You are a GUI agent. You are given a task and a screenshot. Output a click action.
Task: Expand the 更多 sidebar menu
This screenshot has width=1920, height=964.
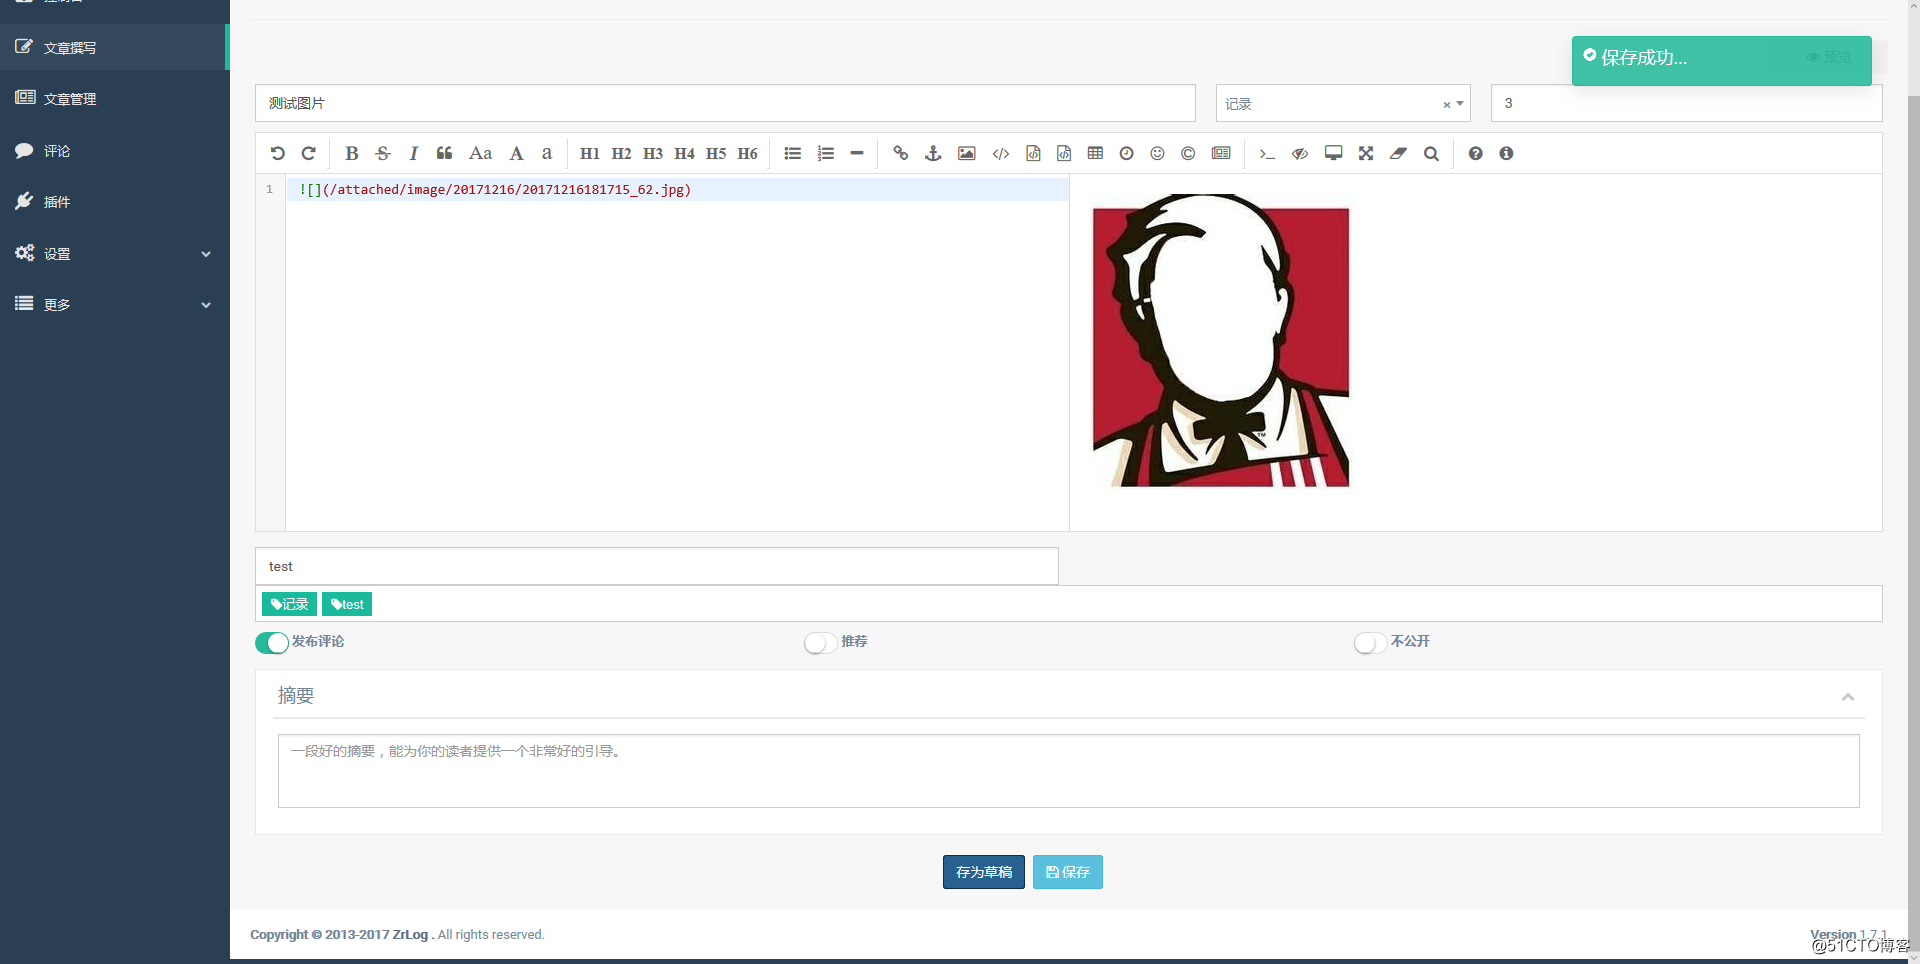115,304
